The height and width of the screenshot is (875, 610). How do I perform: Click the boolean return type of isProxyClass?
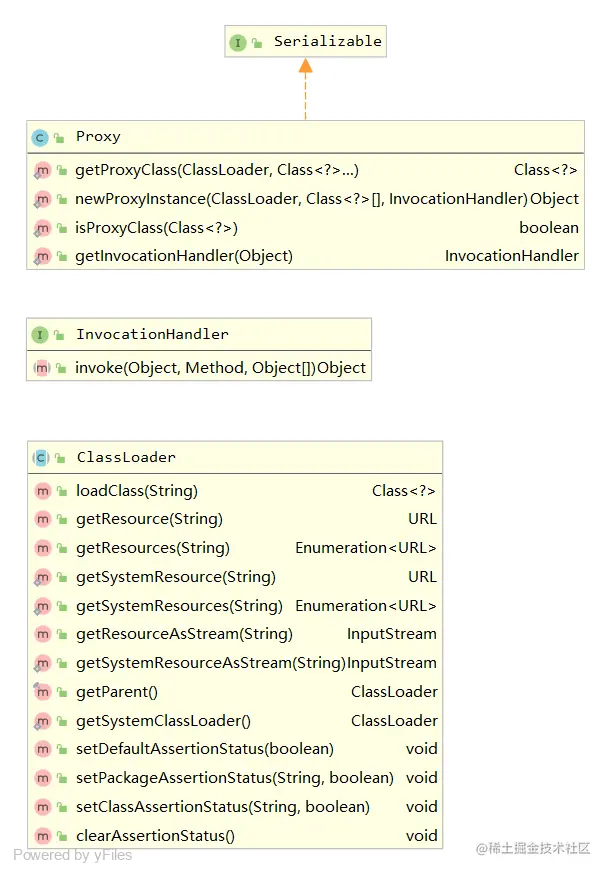coord(549,228)
